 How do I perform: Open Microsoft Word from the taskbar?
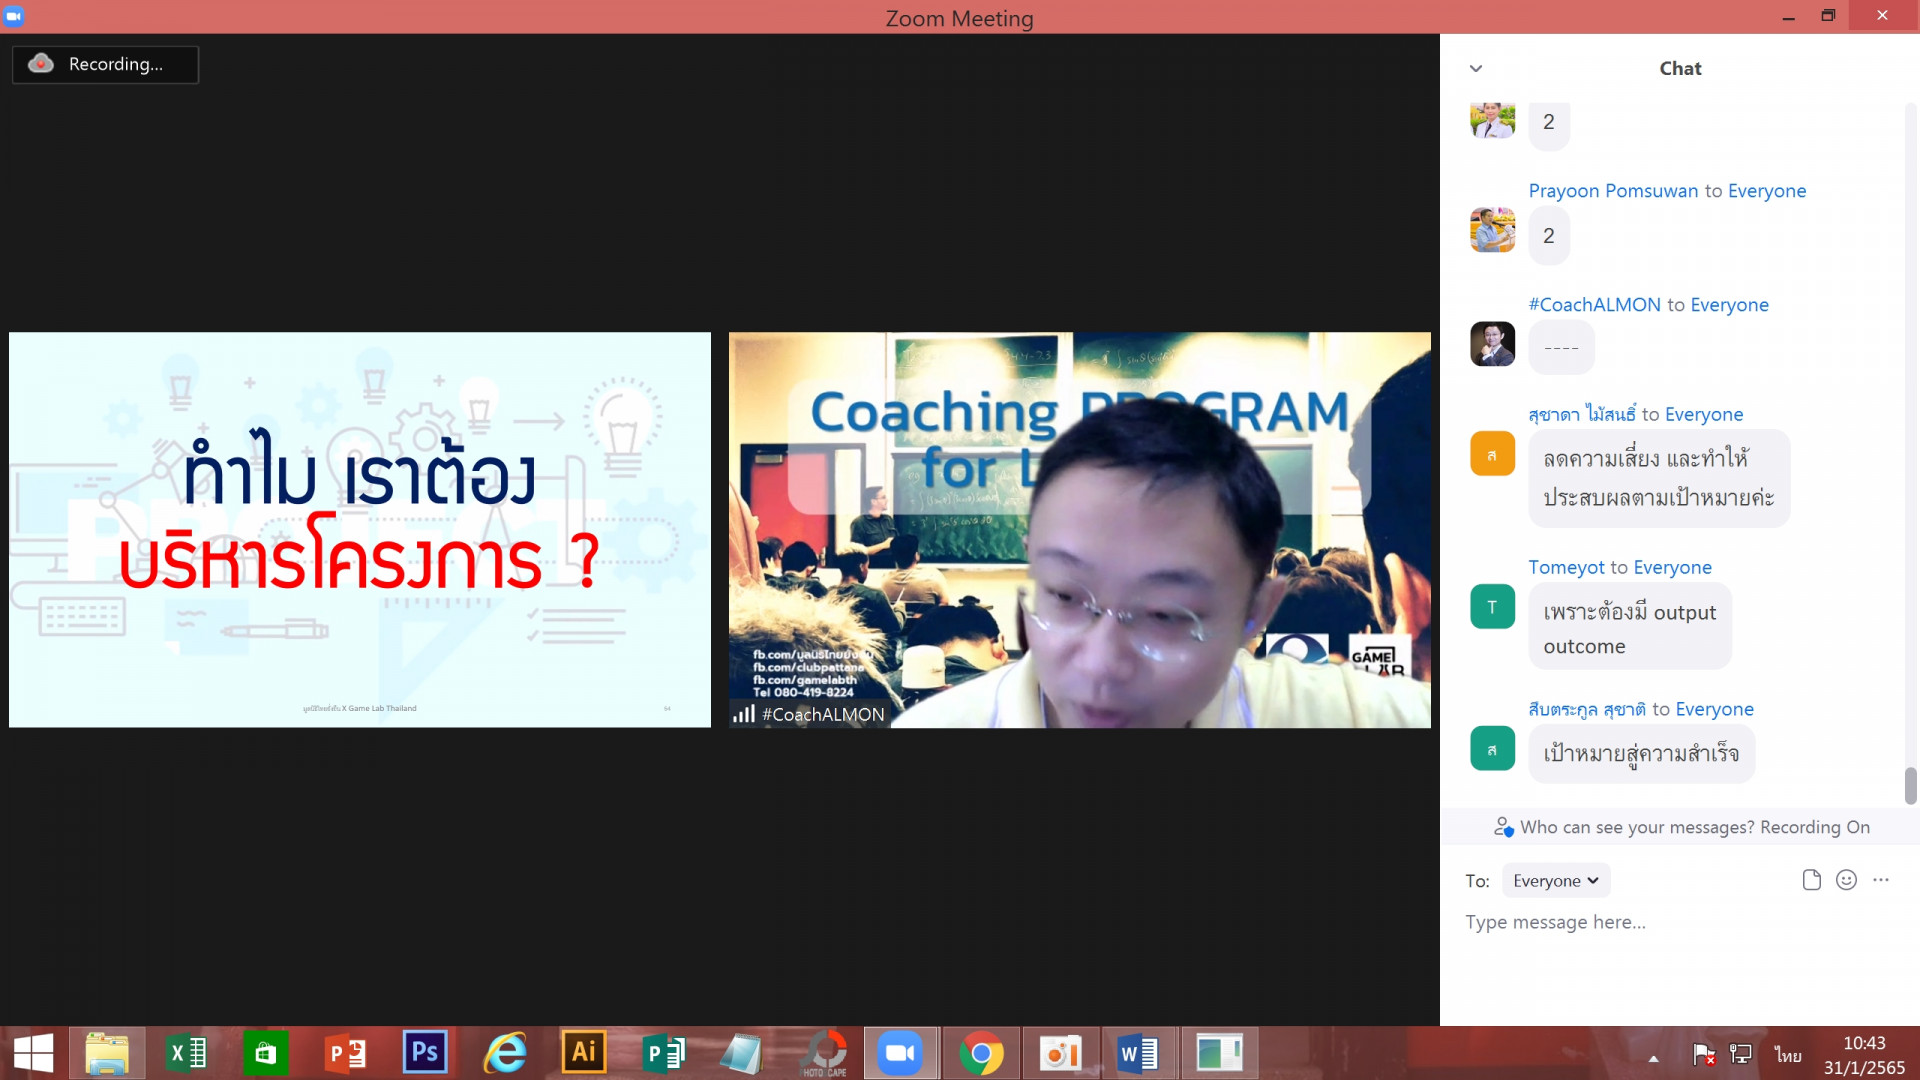1138,1053
